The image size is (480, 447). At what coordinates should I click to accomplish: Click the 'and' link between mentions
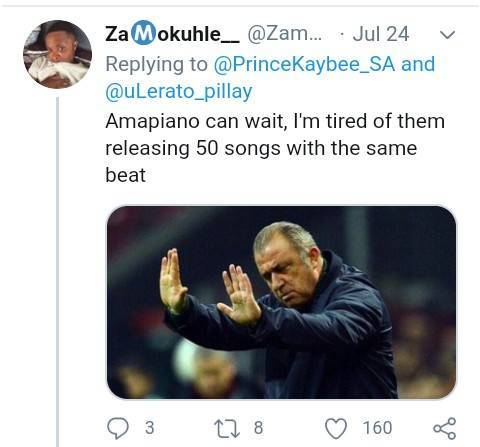pyautogui.click(x=418, y=64)
